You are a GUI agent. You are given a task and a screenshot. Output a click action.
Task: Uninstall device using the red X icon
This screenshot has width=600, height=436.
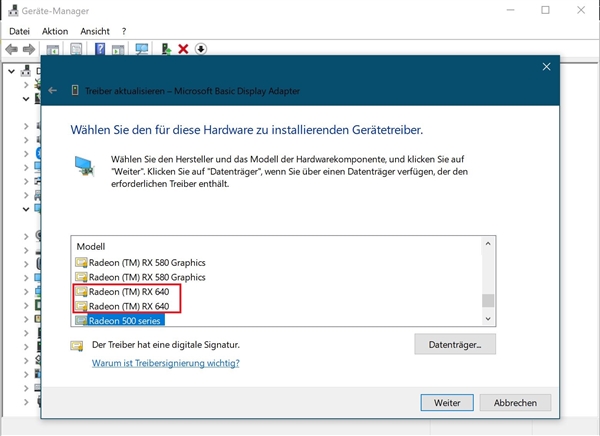(183, 49)
